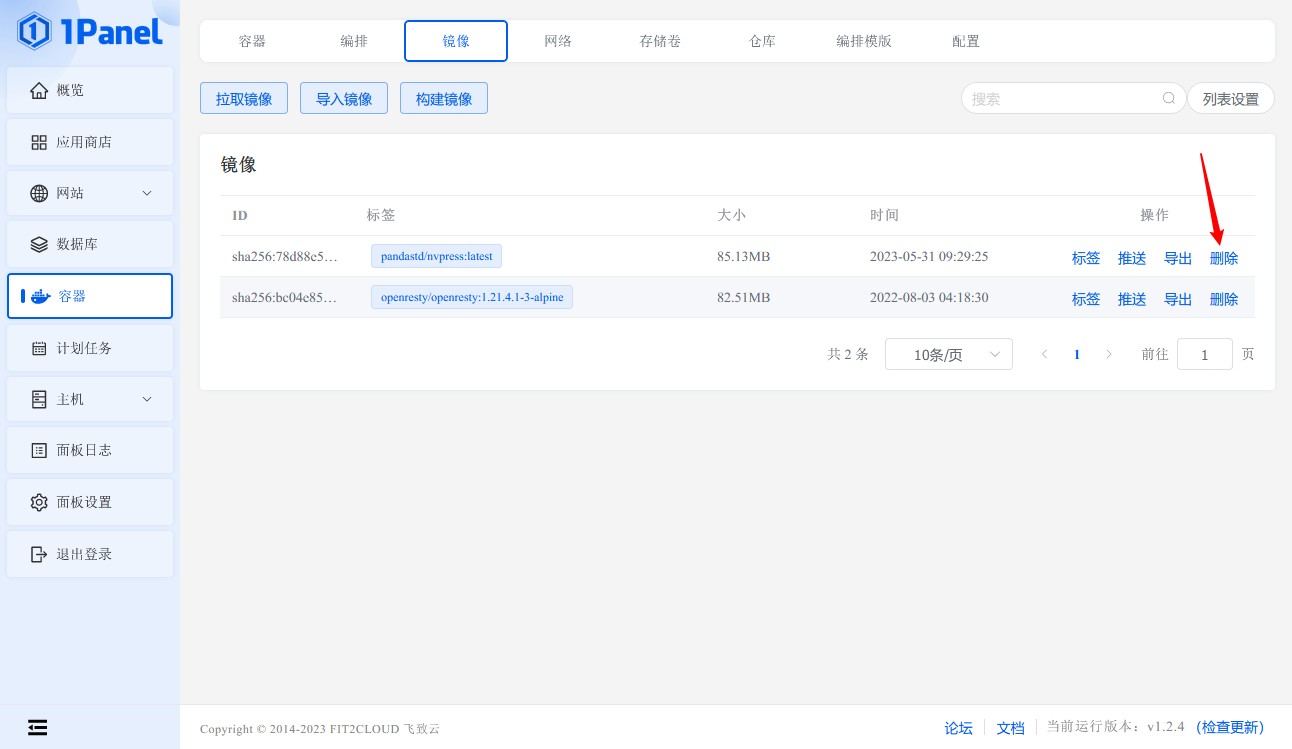Open the 论坛 forum link
The height and width of the screenshot is (749, 1292).
tap(959, 728)
